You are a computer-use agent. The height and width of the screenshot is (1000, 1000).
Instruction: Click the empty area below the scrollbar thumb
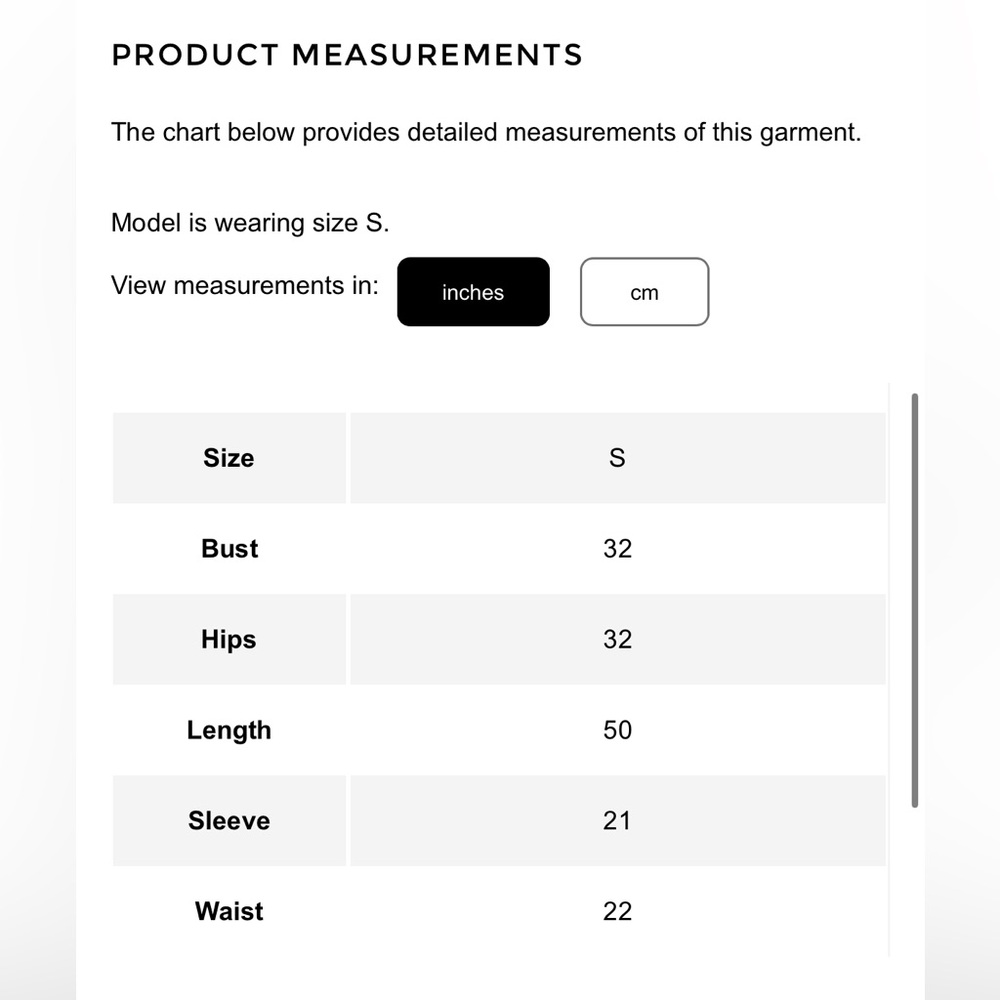pyautogui.click(x=915, y=883)
